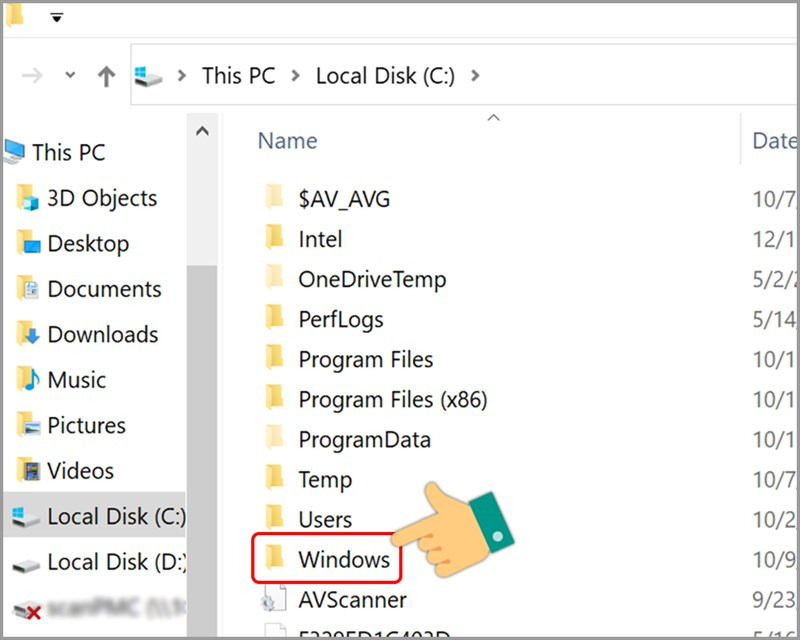The width and height of the screenshot is (800, 640).
Task: Open the Temp folder
Action: click(x=324, y=479)
